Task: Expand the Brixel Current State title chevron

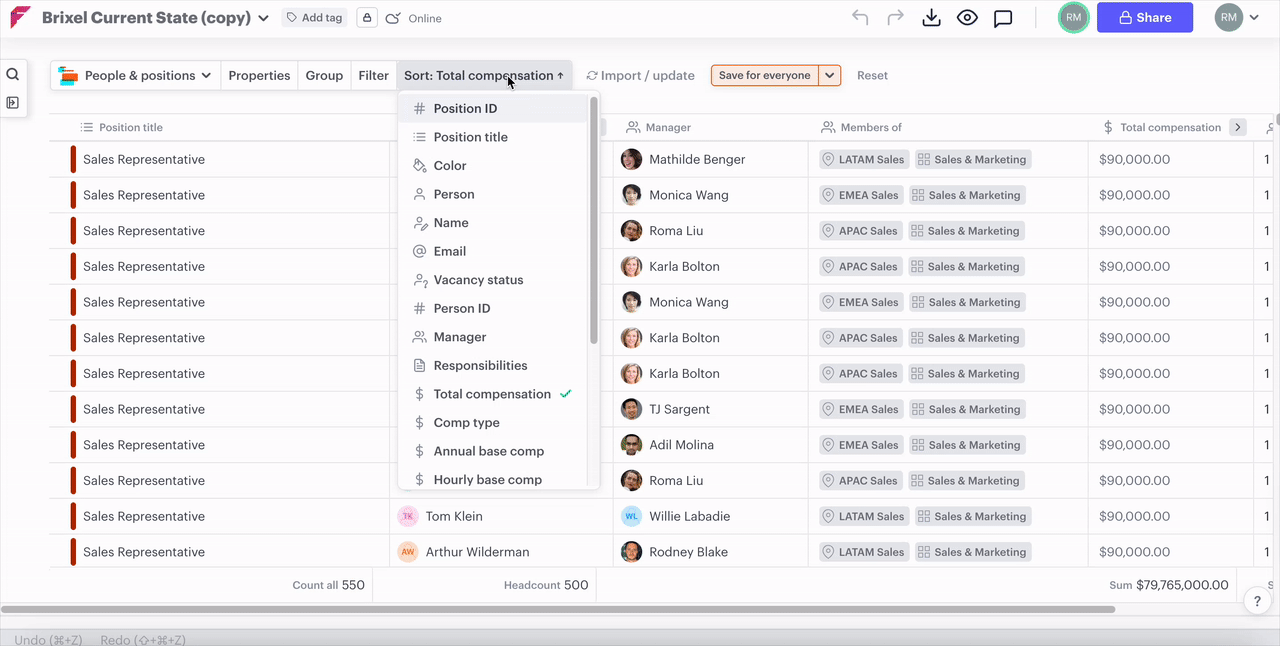Action: point(264,18)
